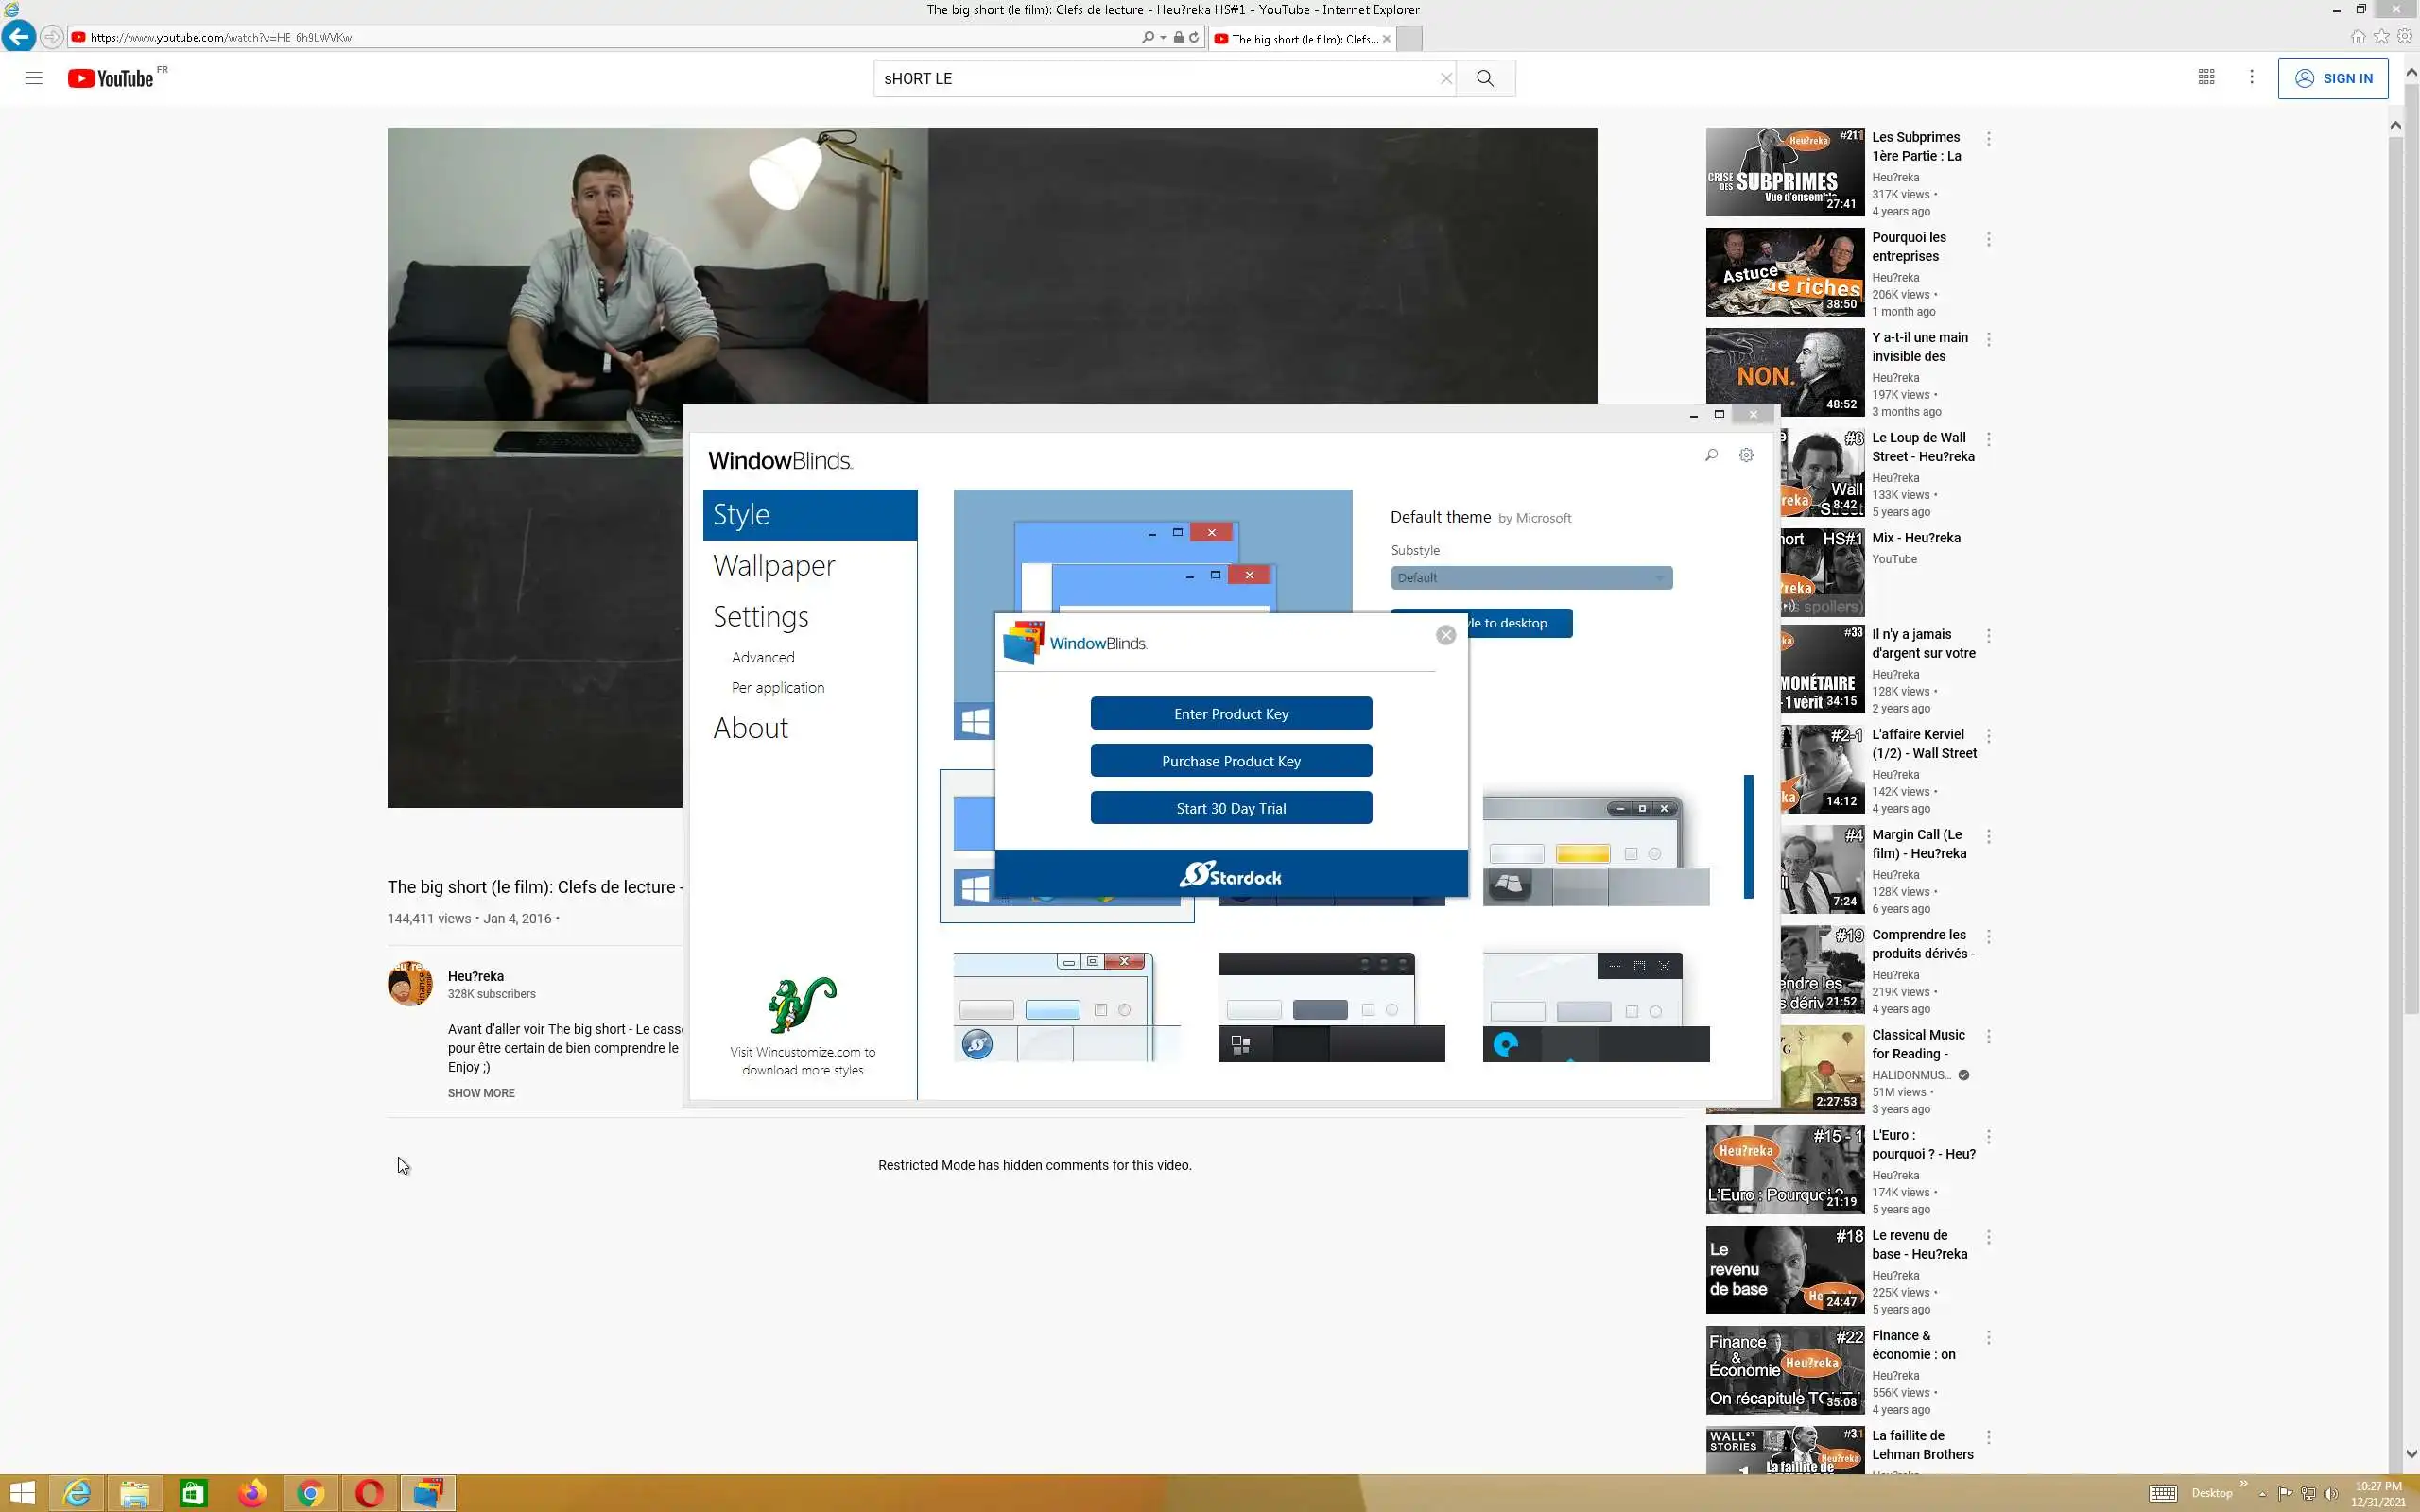Open WindowBlinds settings gear icon
Screen dimensions: 2420x1512
(1746, 455)
